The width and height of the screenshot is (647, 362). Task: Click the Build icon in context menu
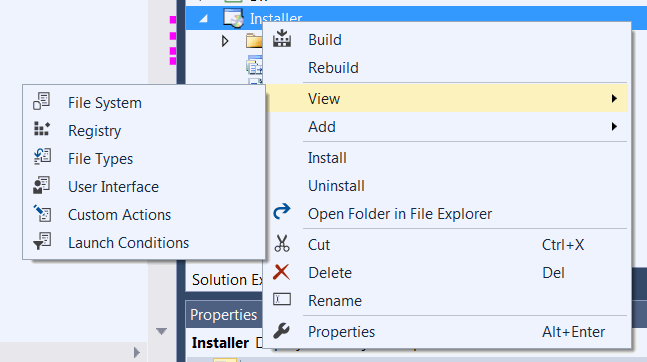(282, 39)
